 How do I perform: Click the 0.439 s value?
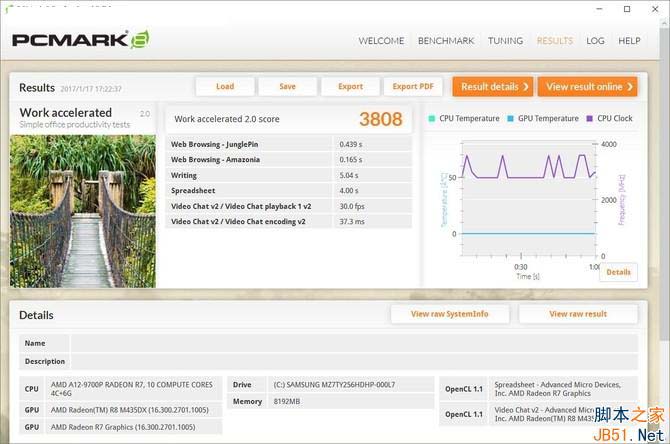coord(351,144)
